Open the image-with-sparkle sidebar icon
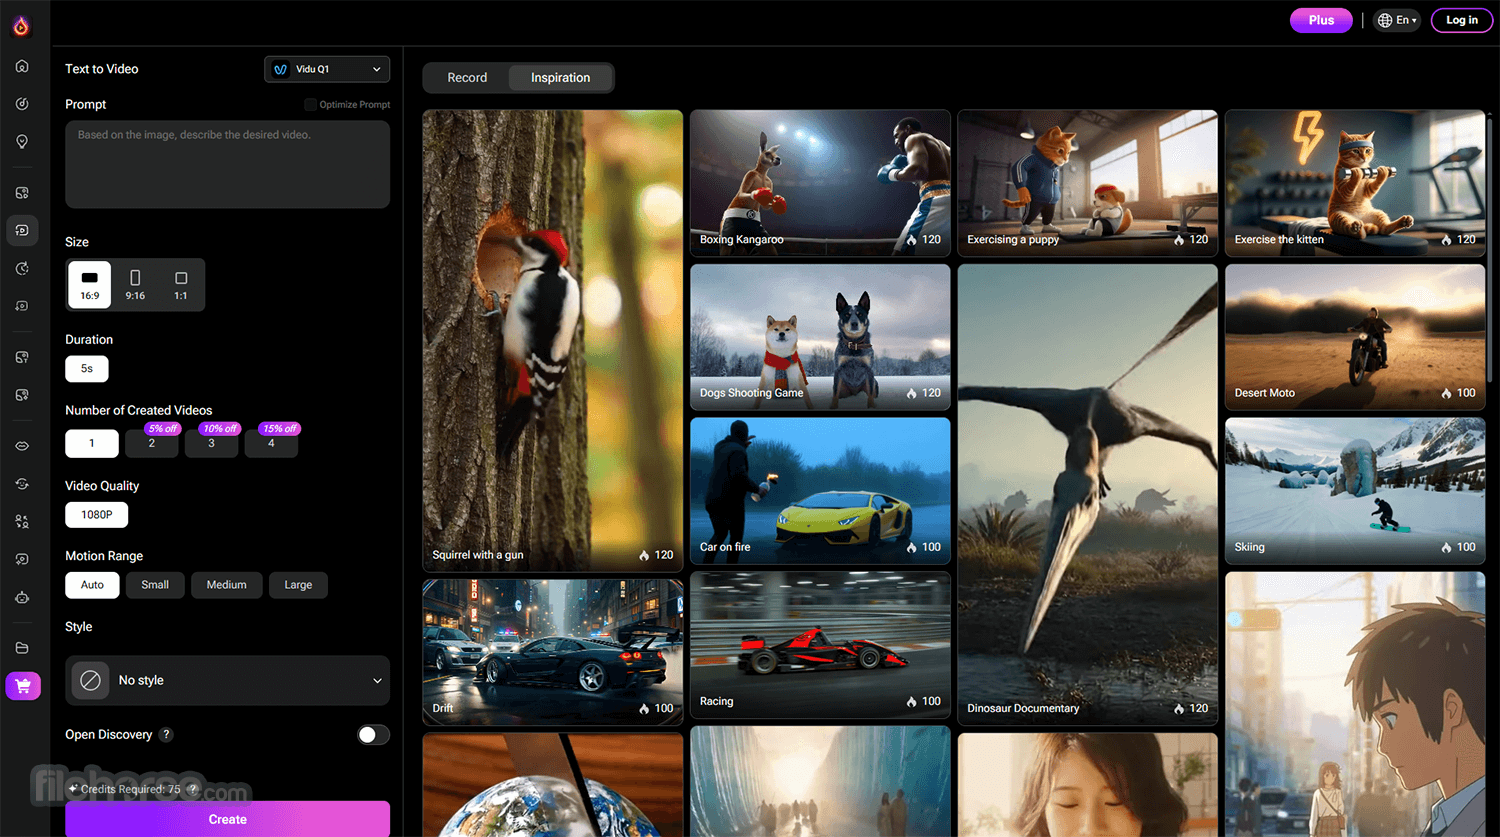 tap(22, 395)
